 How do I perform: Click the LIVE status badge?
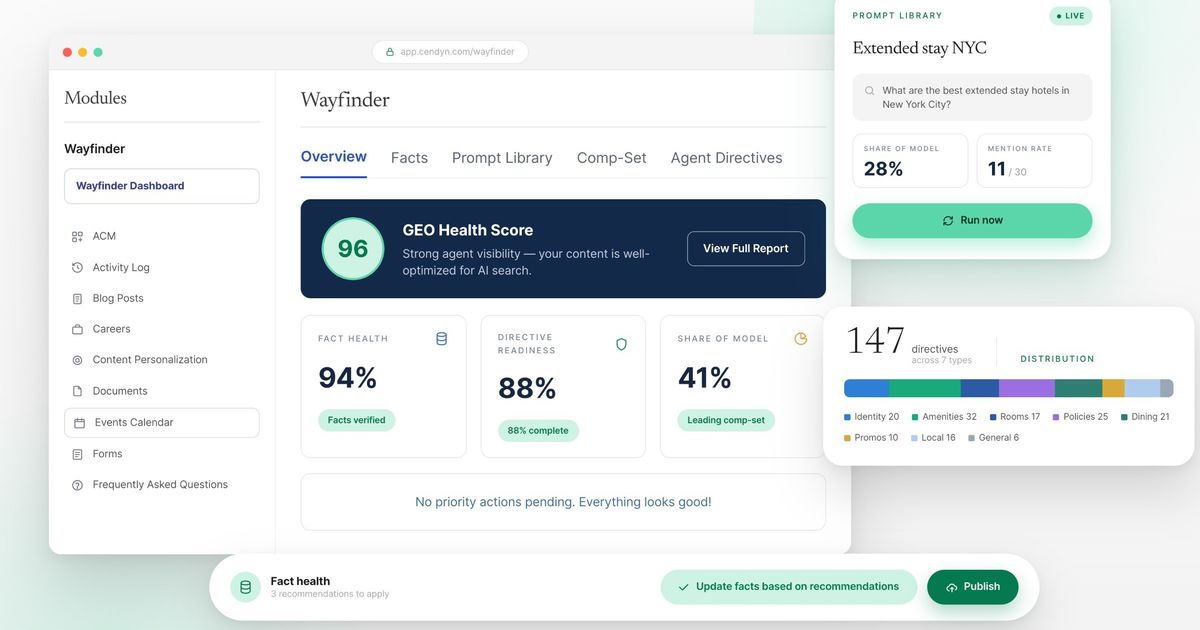[1071, 16]
